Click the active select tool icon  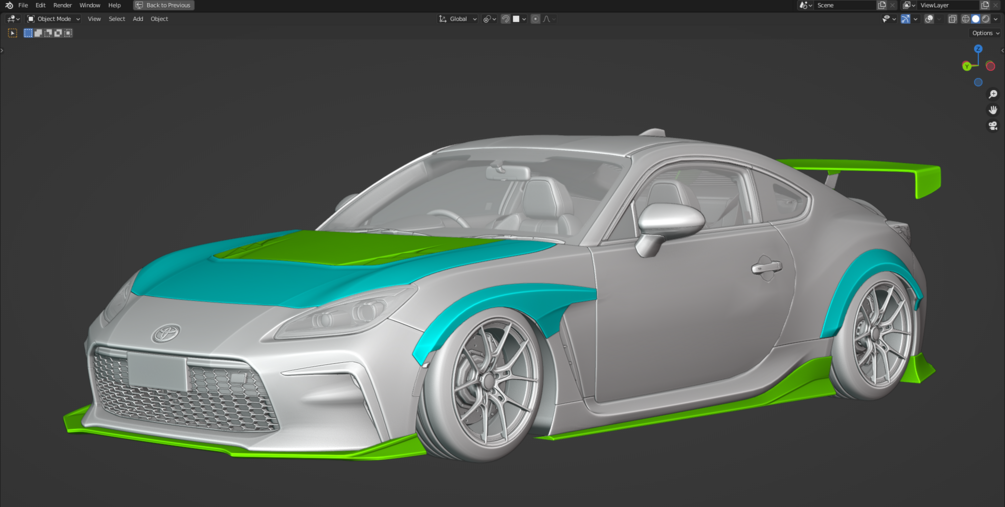[x=12, y=33]
